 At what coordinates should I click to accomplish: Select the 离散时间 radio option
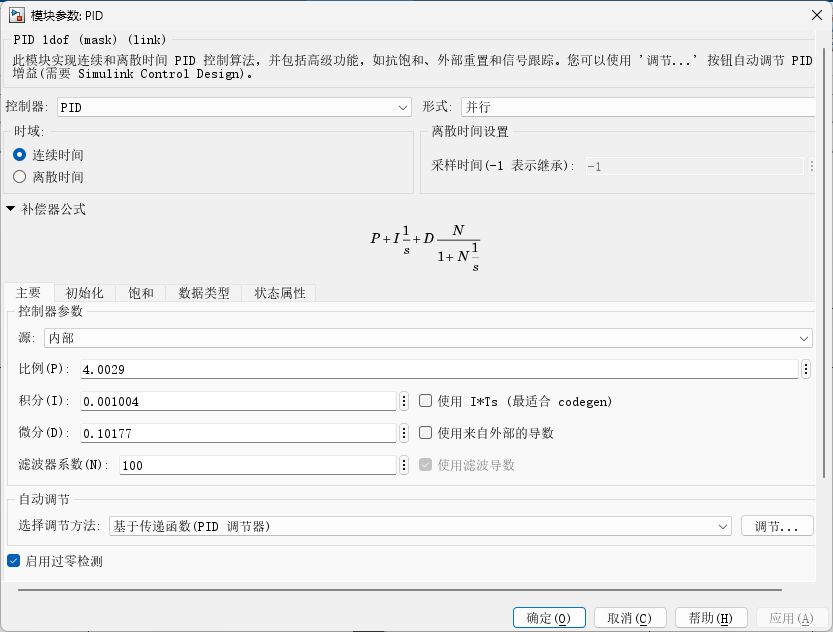(20, 177)
